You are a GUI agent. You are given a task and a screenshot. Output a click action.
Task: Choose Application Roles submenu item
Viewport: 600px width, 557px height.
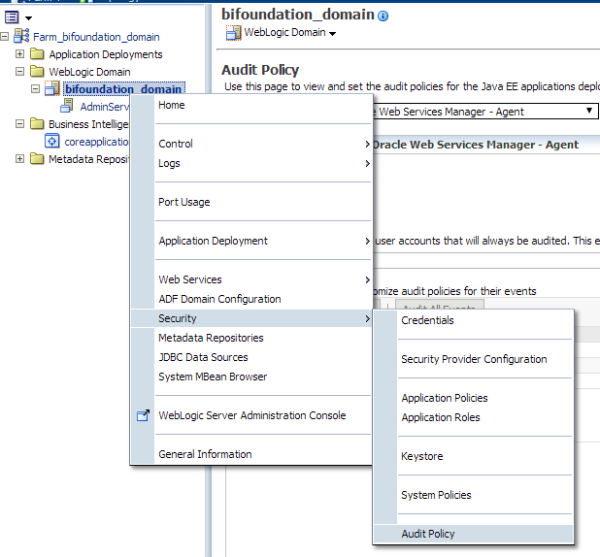click(x=474, y=417)
